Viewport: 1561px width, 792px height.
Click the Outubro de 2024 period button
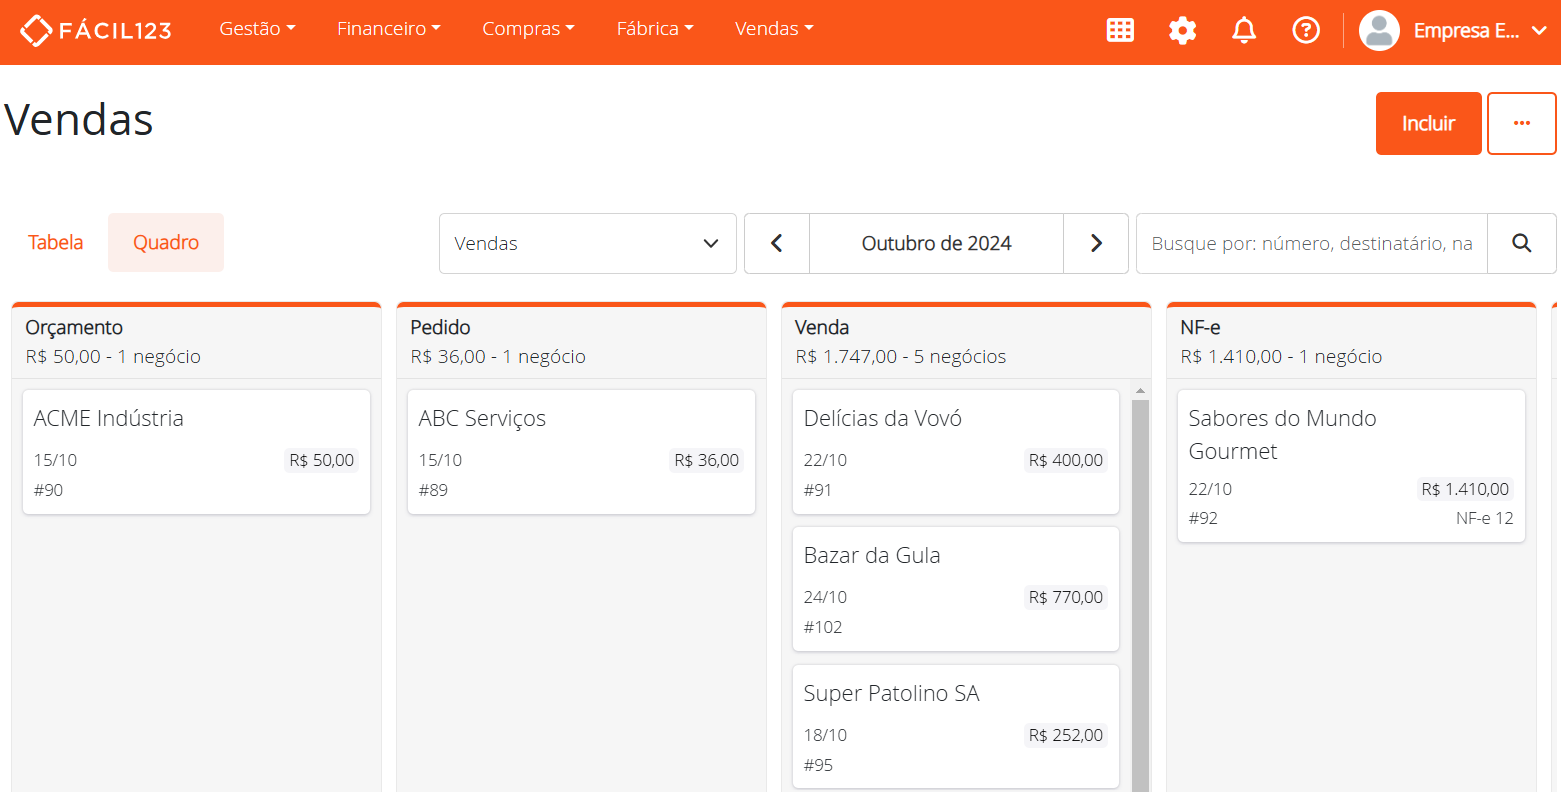936,243
